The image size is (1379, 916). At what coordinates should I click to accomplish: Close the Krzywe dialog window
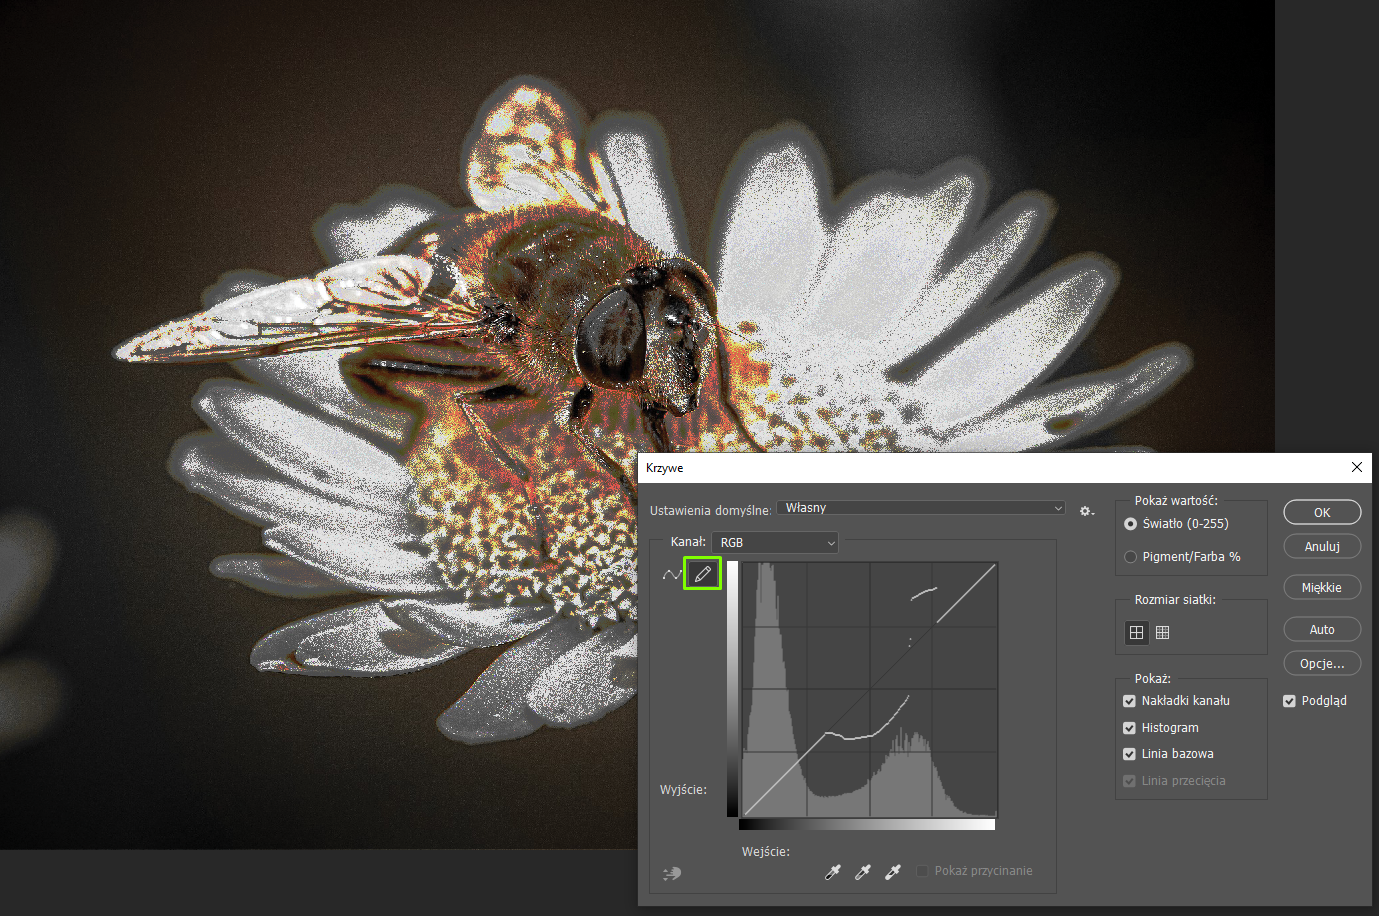(x=1356, y=467)
